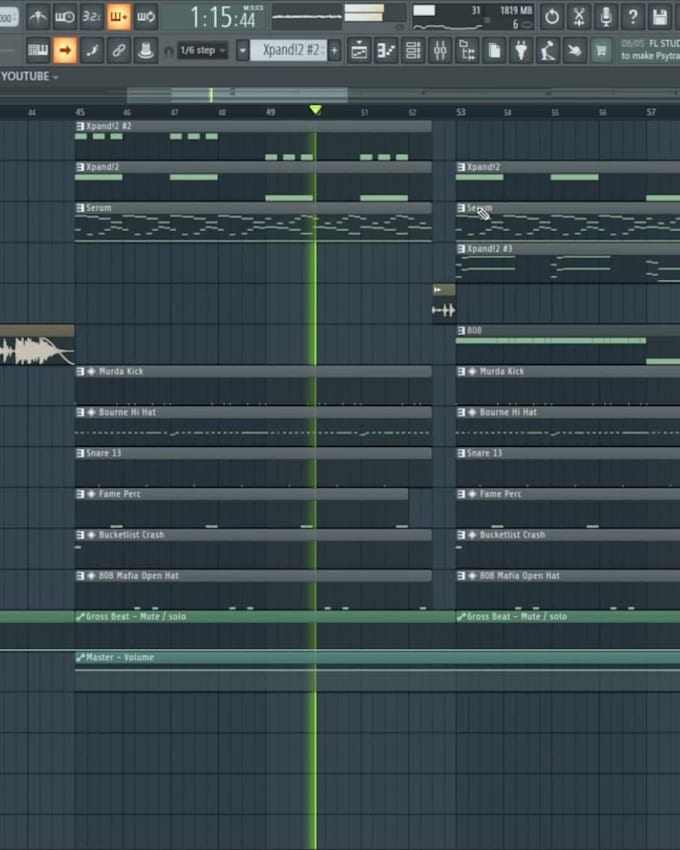Select right Xpand!2 clip title

point(483,167)
